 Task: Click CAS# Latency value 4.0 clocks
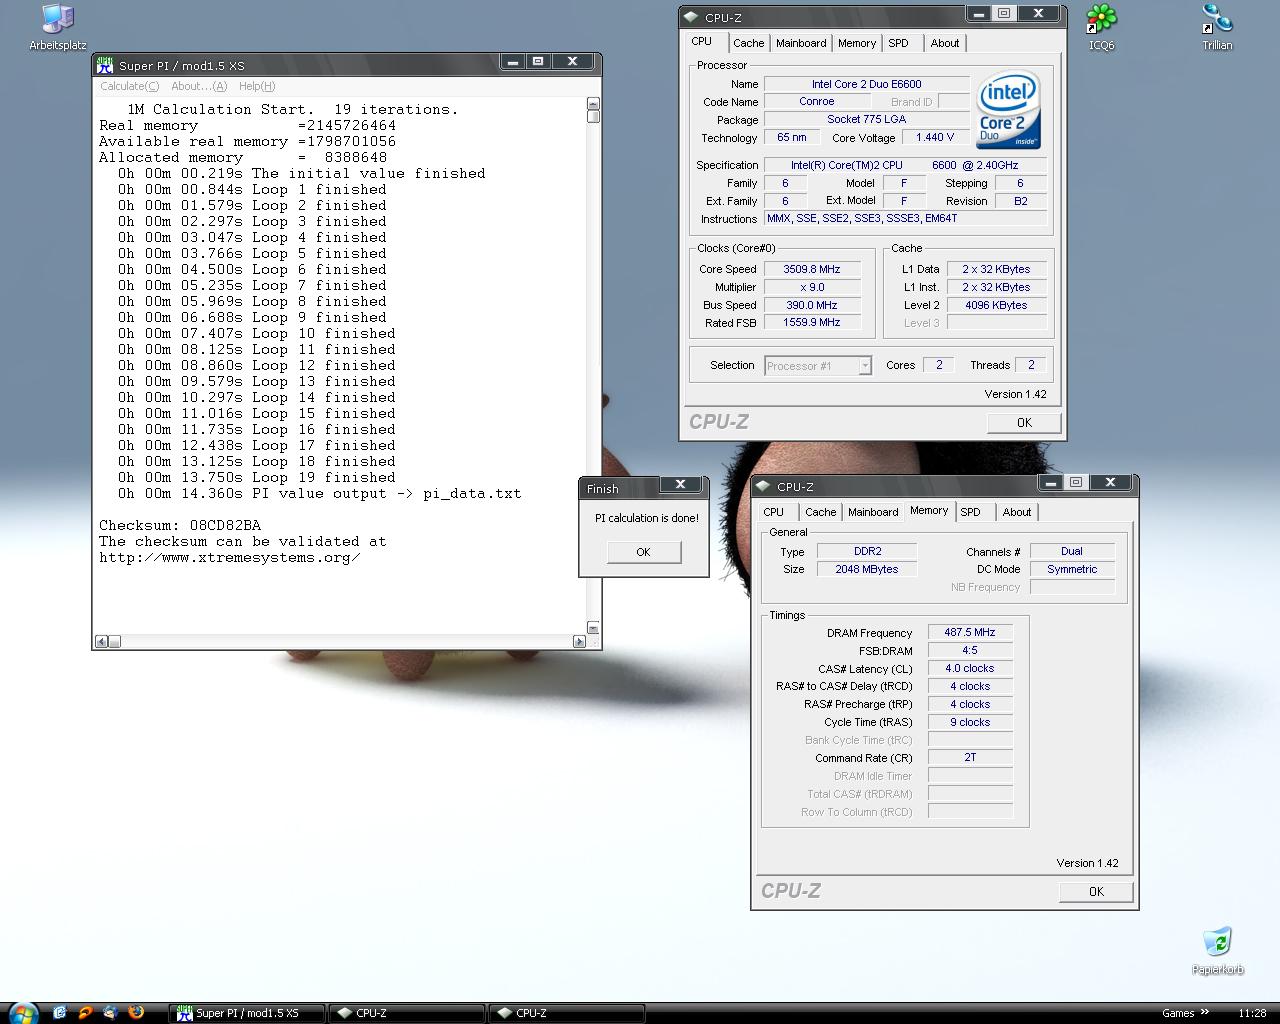(x=969, y=668)
